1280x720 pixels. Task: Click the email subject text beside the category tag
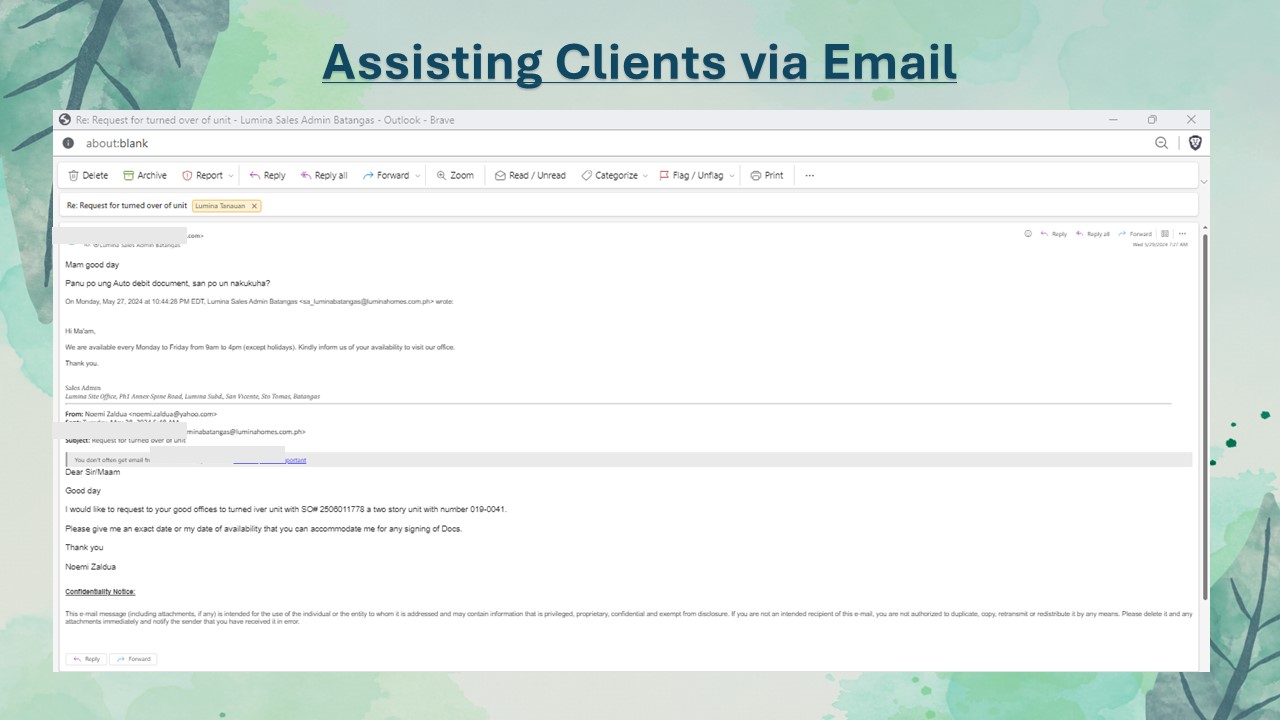point(127,206)
